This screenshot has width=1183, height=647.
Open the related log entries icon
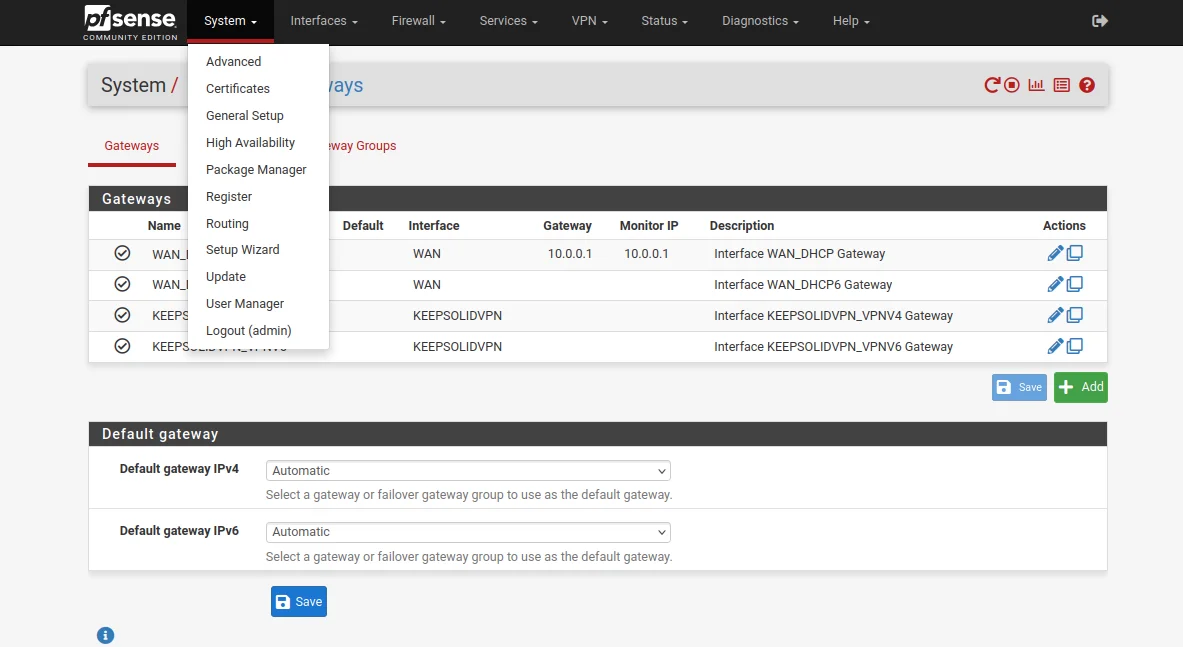(1061, 85)
